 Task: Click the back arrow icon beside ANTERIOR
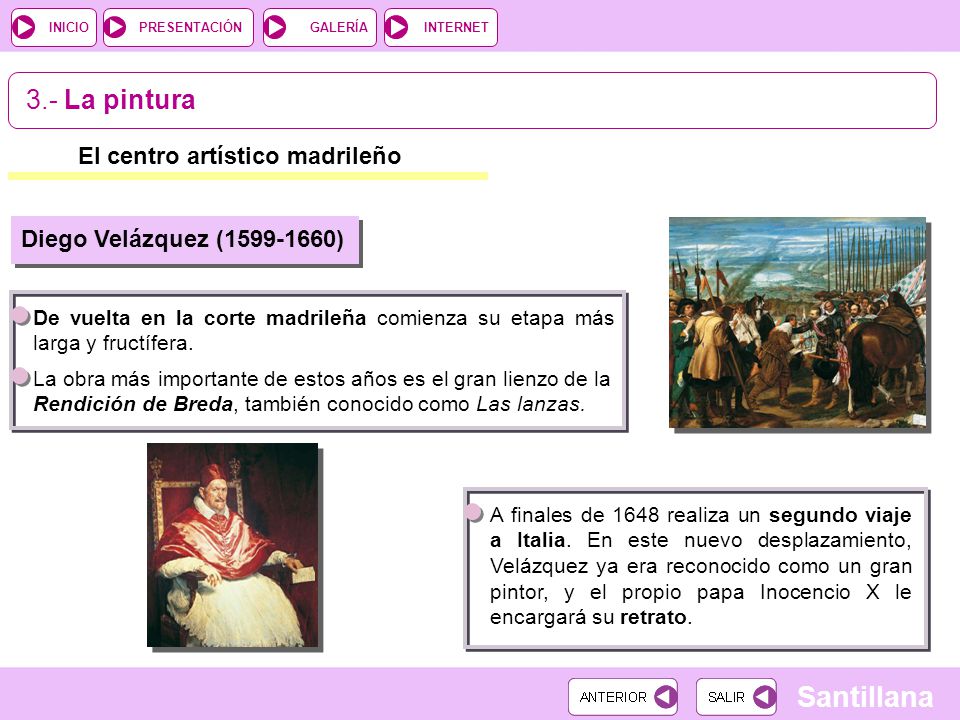coord(665,697)
